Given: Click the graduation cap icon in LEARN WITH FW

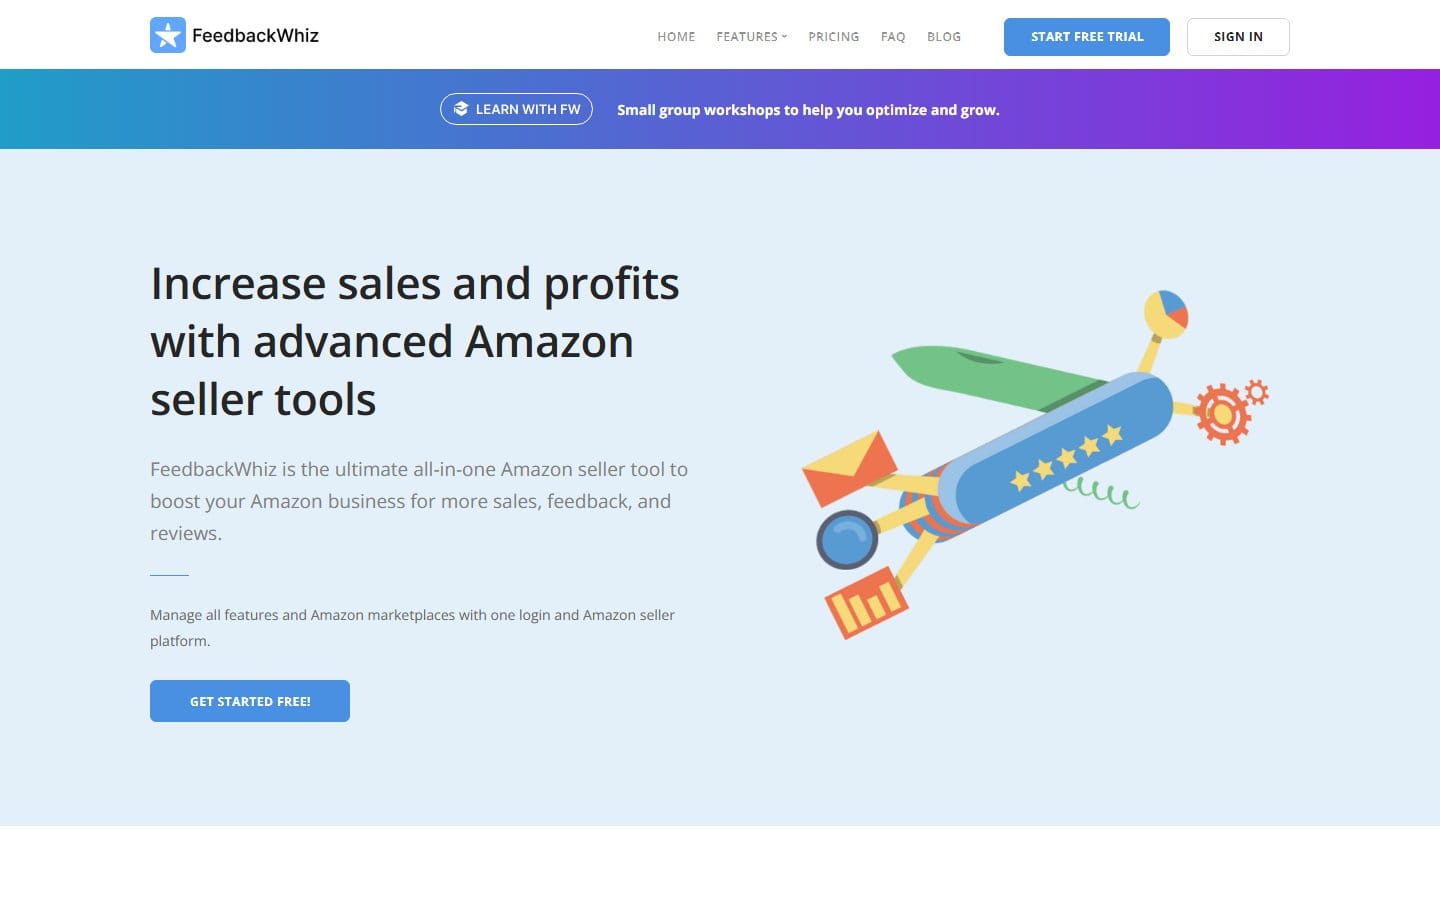Looking at the screenshot, I should (x=461, y=109).
